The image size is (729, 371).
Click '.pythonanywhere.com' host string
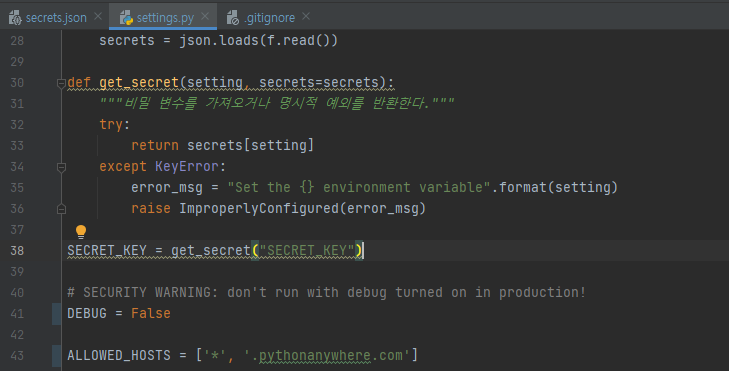[x=327, y=355]
